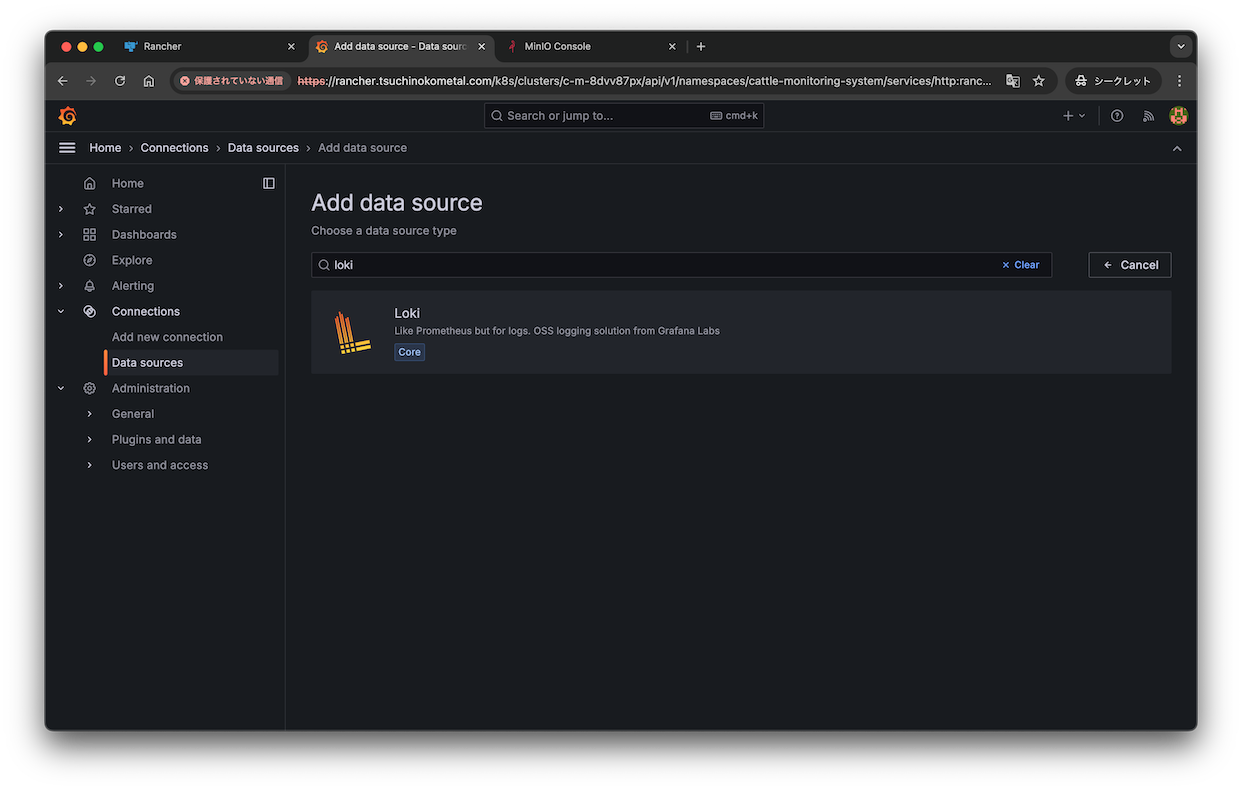Close the Rancher browser tab
Viewport: 1242px width, 790px height.
292,46
